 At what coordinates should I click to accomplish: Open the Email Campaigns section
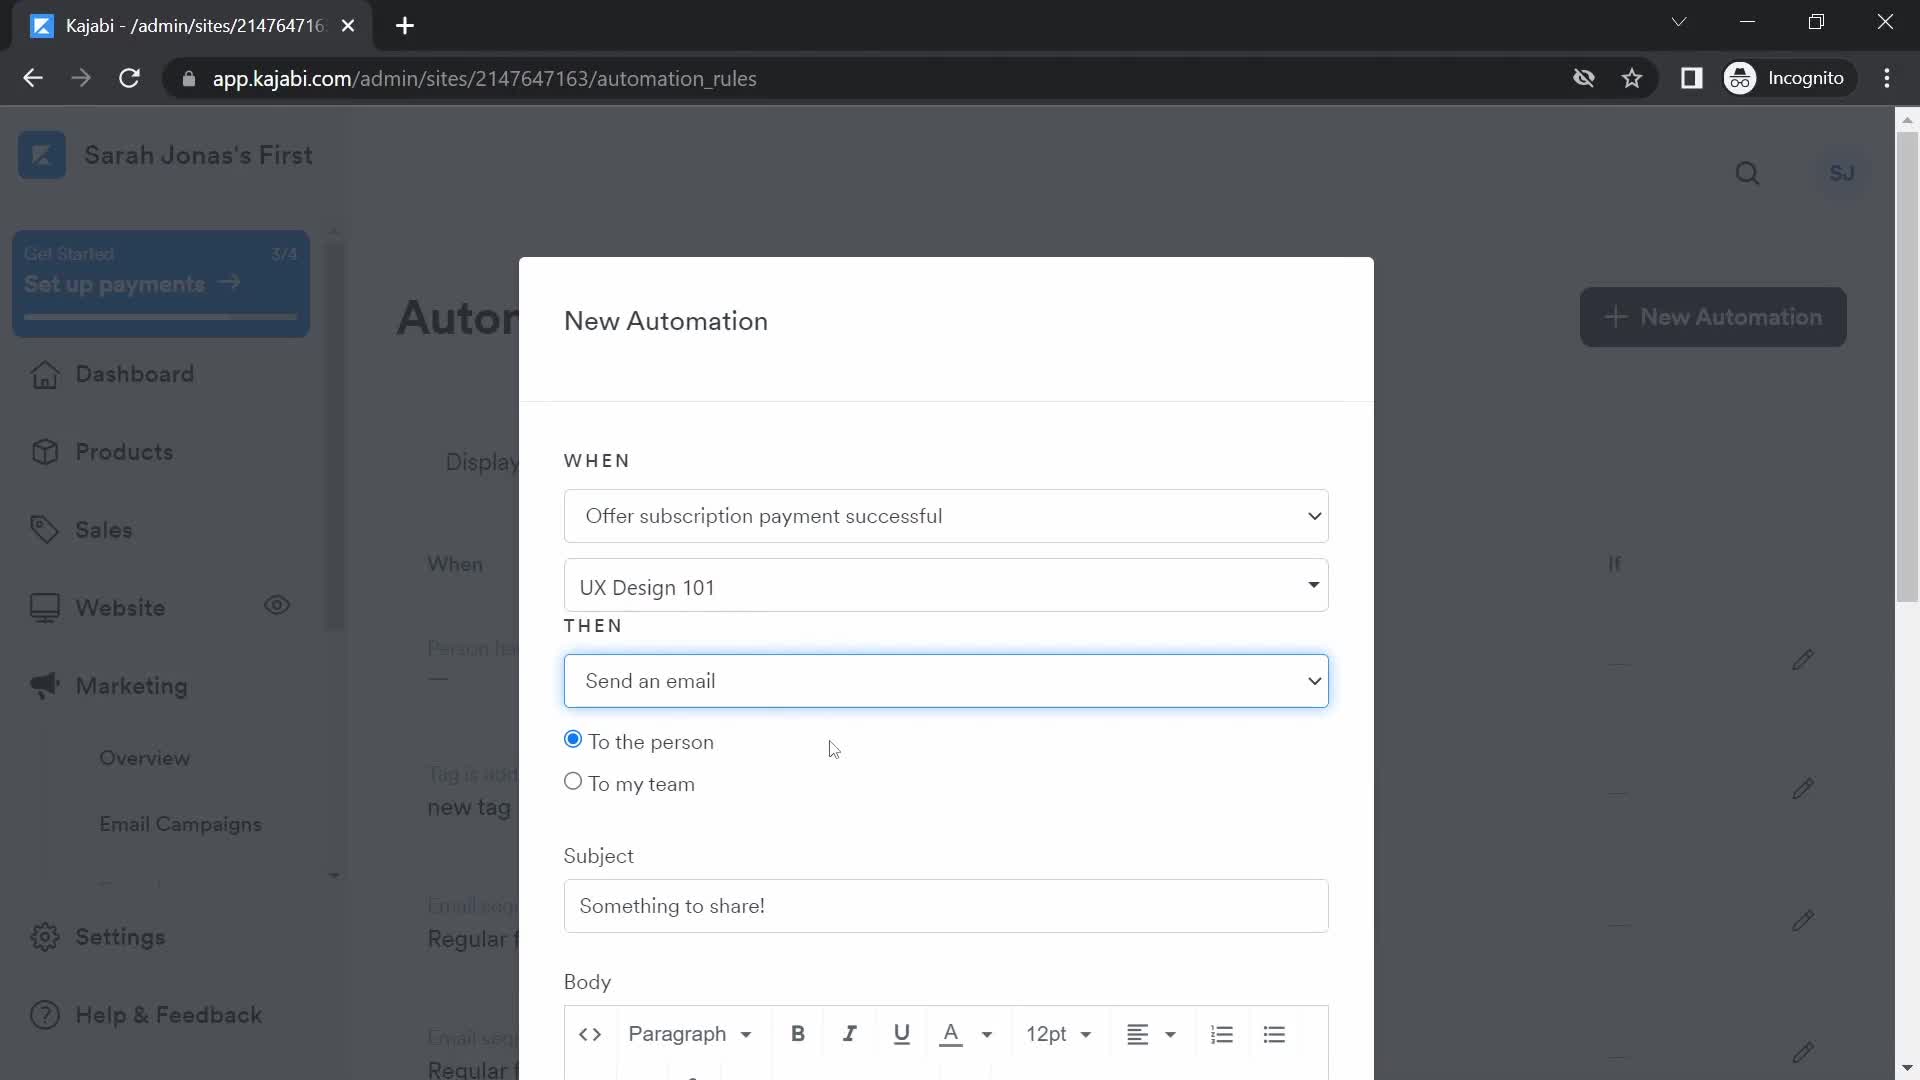coord(179,824)
